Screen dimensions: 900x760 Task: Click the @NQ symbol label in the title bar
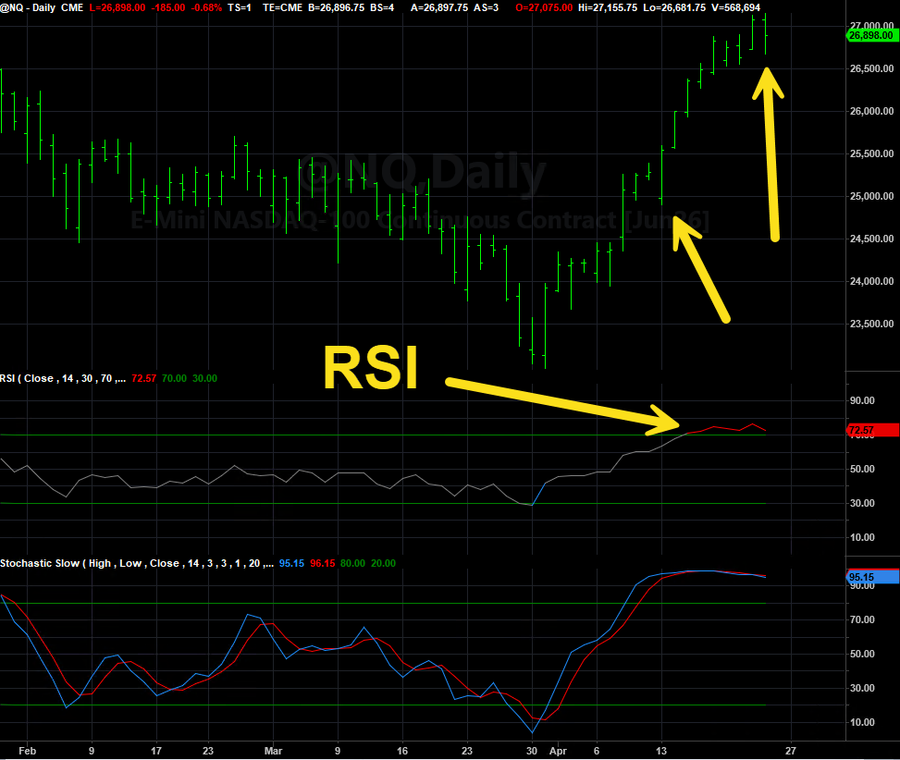pyautogui.click(x=12, y=7)
